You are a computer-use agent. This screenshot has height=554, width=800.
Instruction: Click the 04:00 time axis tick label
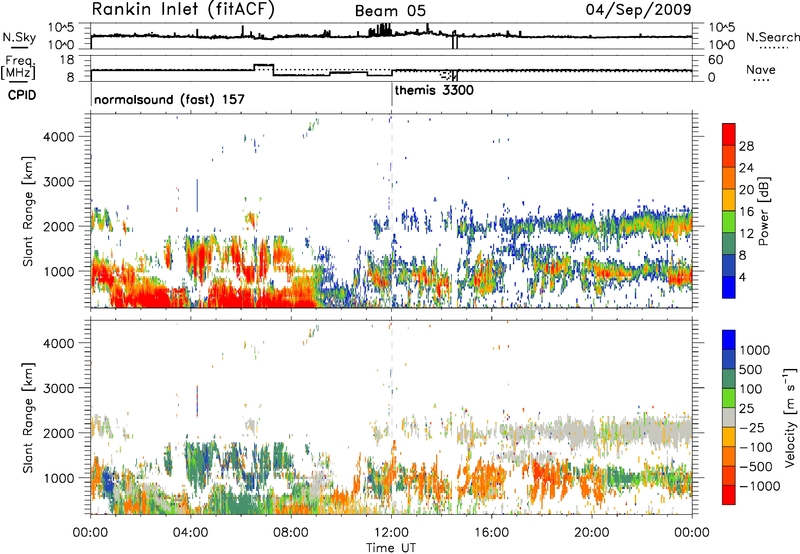[x=191, y=533]
